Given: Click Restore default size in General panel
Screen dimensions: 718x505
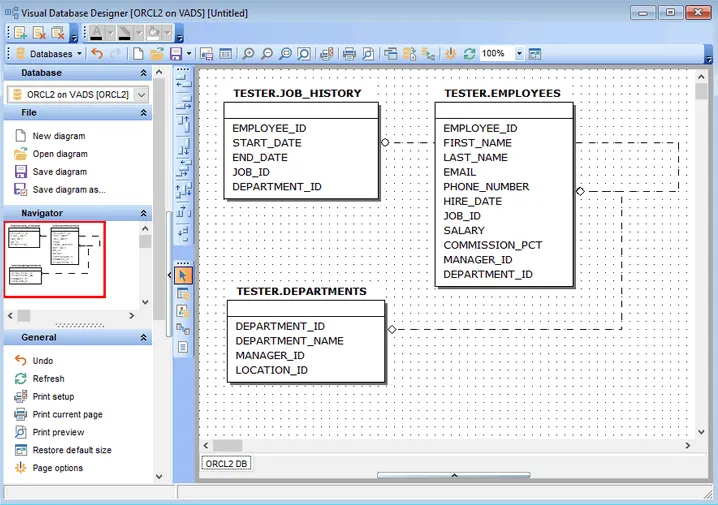Looking at the screenshot, I should tap(72, 450).
